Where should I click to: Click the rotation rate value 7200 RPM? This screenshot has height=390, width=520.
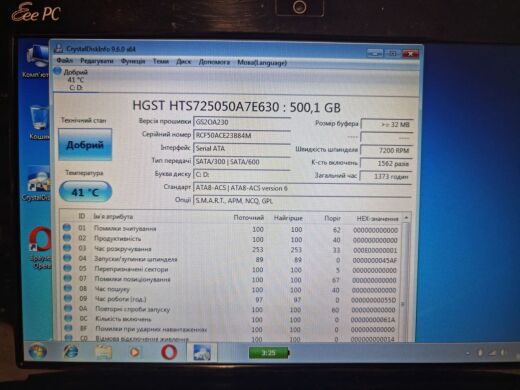(387, 150)
